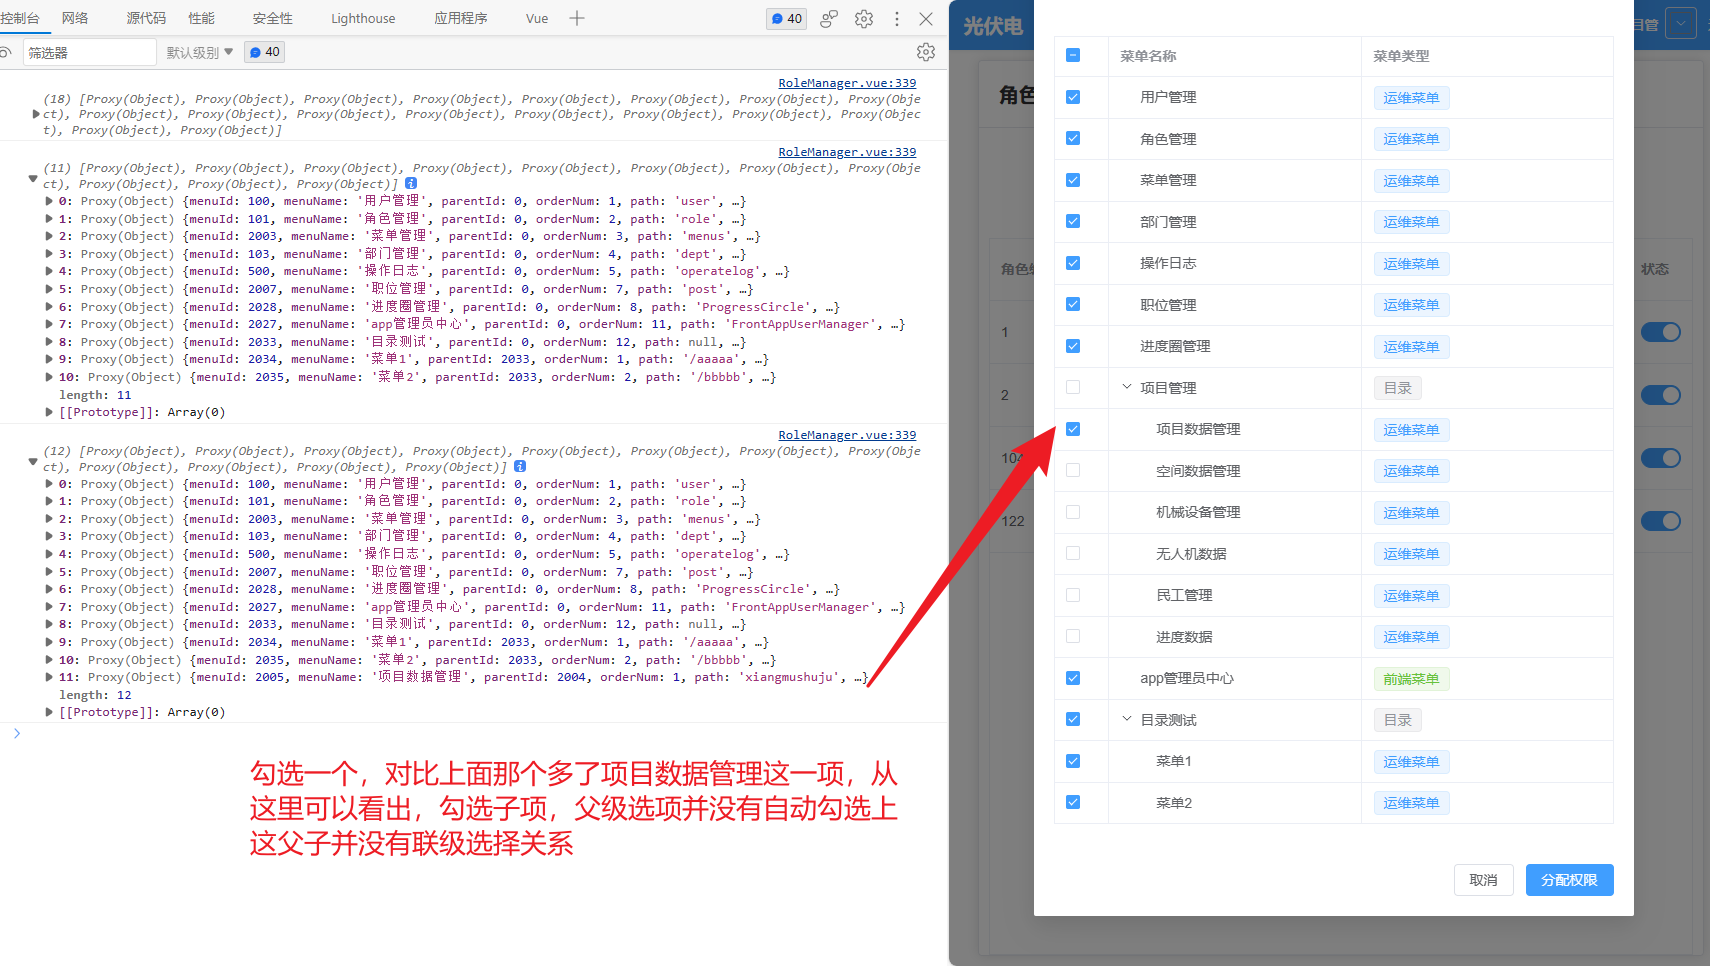Uncheck the 项目数据管理 checkbox
The height and width of the screenshot is (966, 1710).
click(x=1073, y=429)
